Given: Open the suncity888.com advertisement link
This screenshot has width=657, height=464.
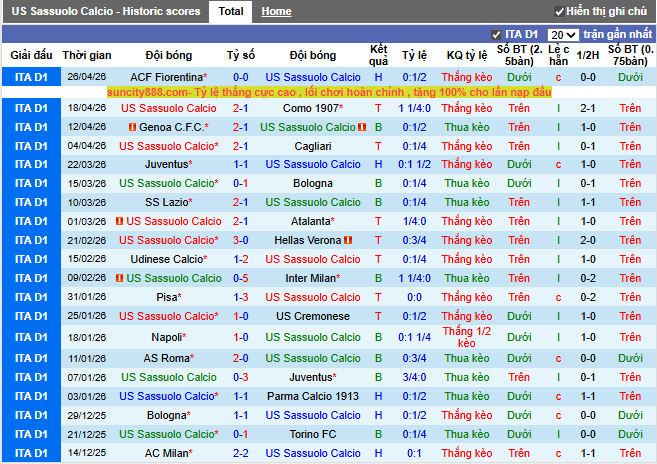Looking at the screenshot, I should (x=329, y=92).
